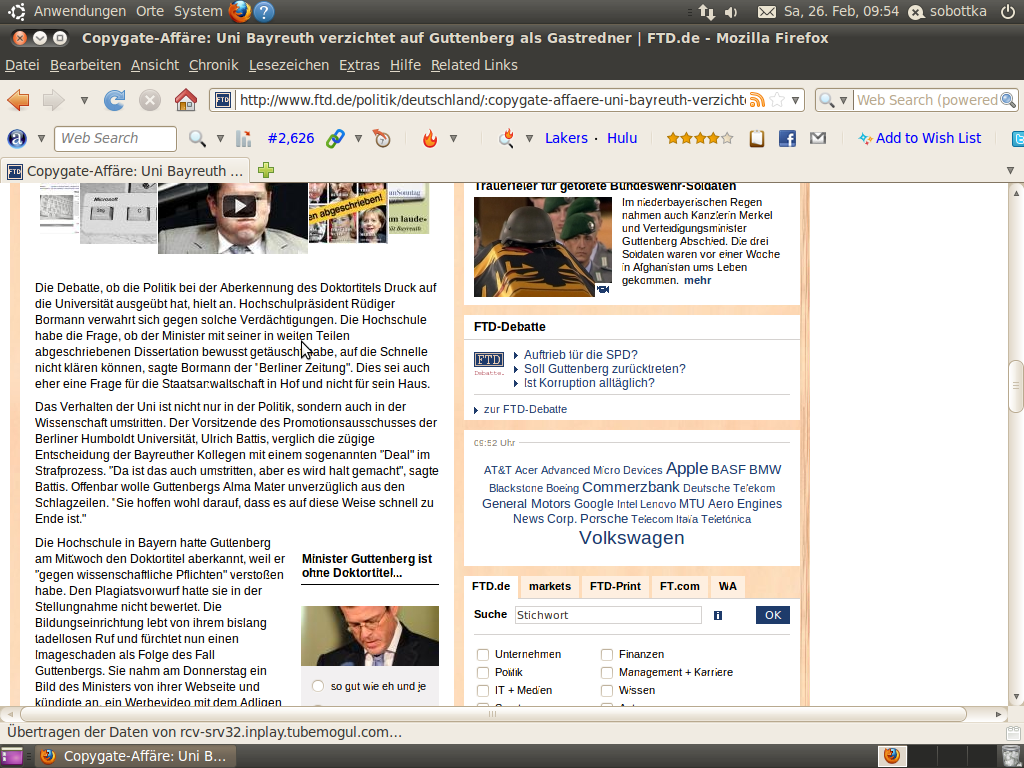Viewport: 1024px width, 768px height.
Task: Click the vertical scrollbar thumb
Action: click(1016, 386)
